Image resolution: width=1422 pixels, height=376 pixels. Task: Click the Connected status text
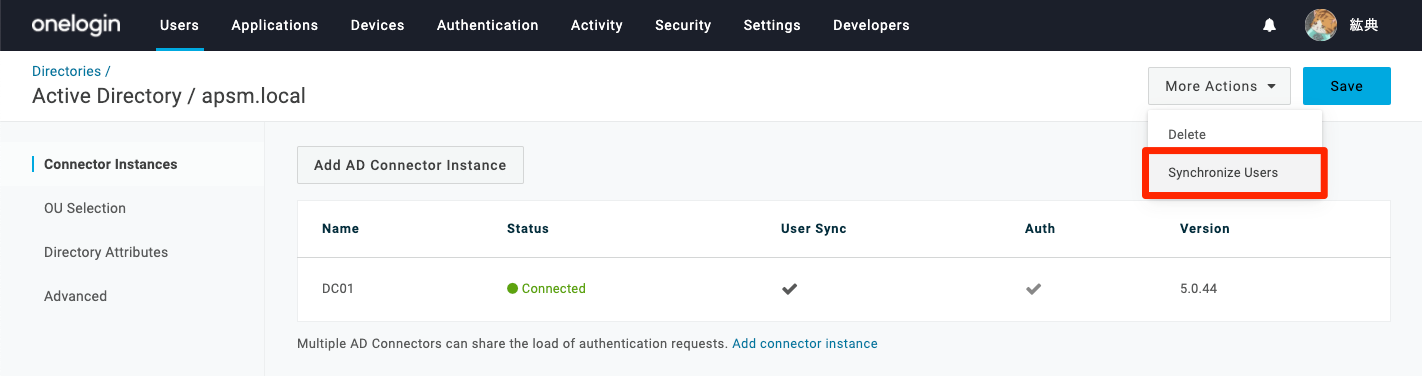(x=553, y=289)
